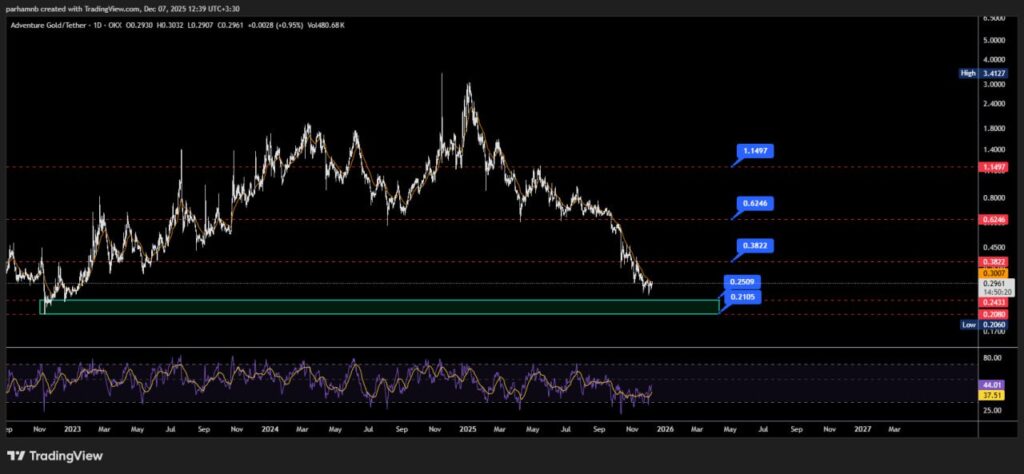The width and height of the screenshot is (1024, 474).
Task: Click the 0.3822 blue price callout
Action: [x=756, y=245]
